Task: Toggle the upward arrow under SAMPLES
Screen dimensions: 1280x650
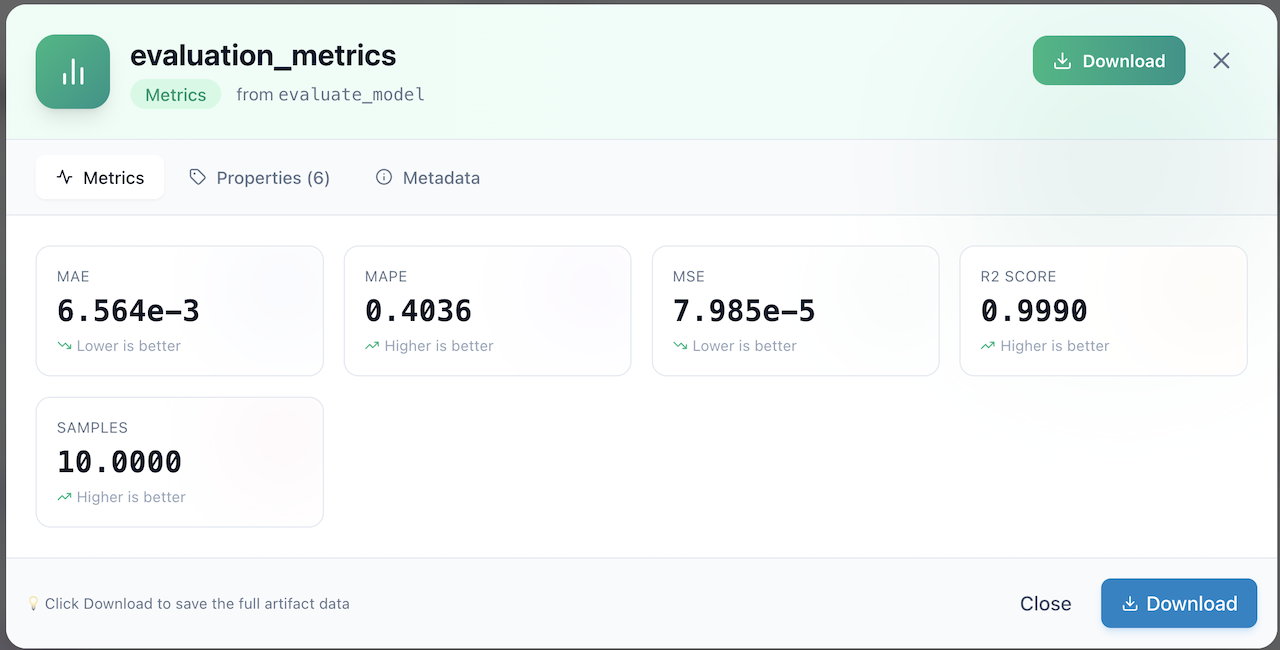Action: tap(64, 496)
